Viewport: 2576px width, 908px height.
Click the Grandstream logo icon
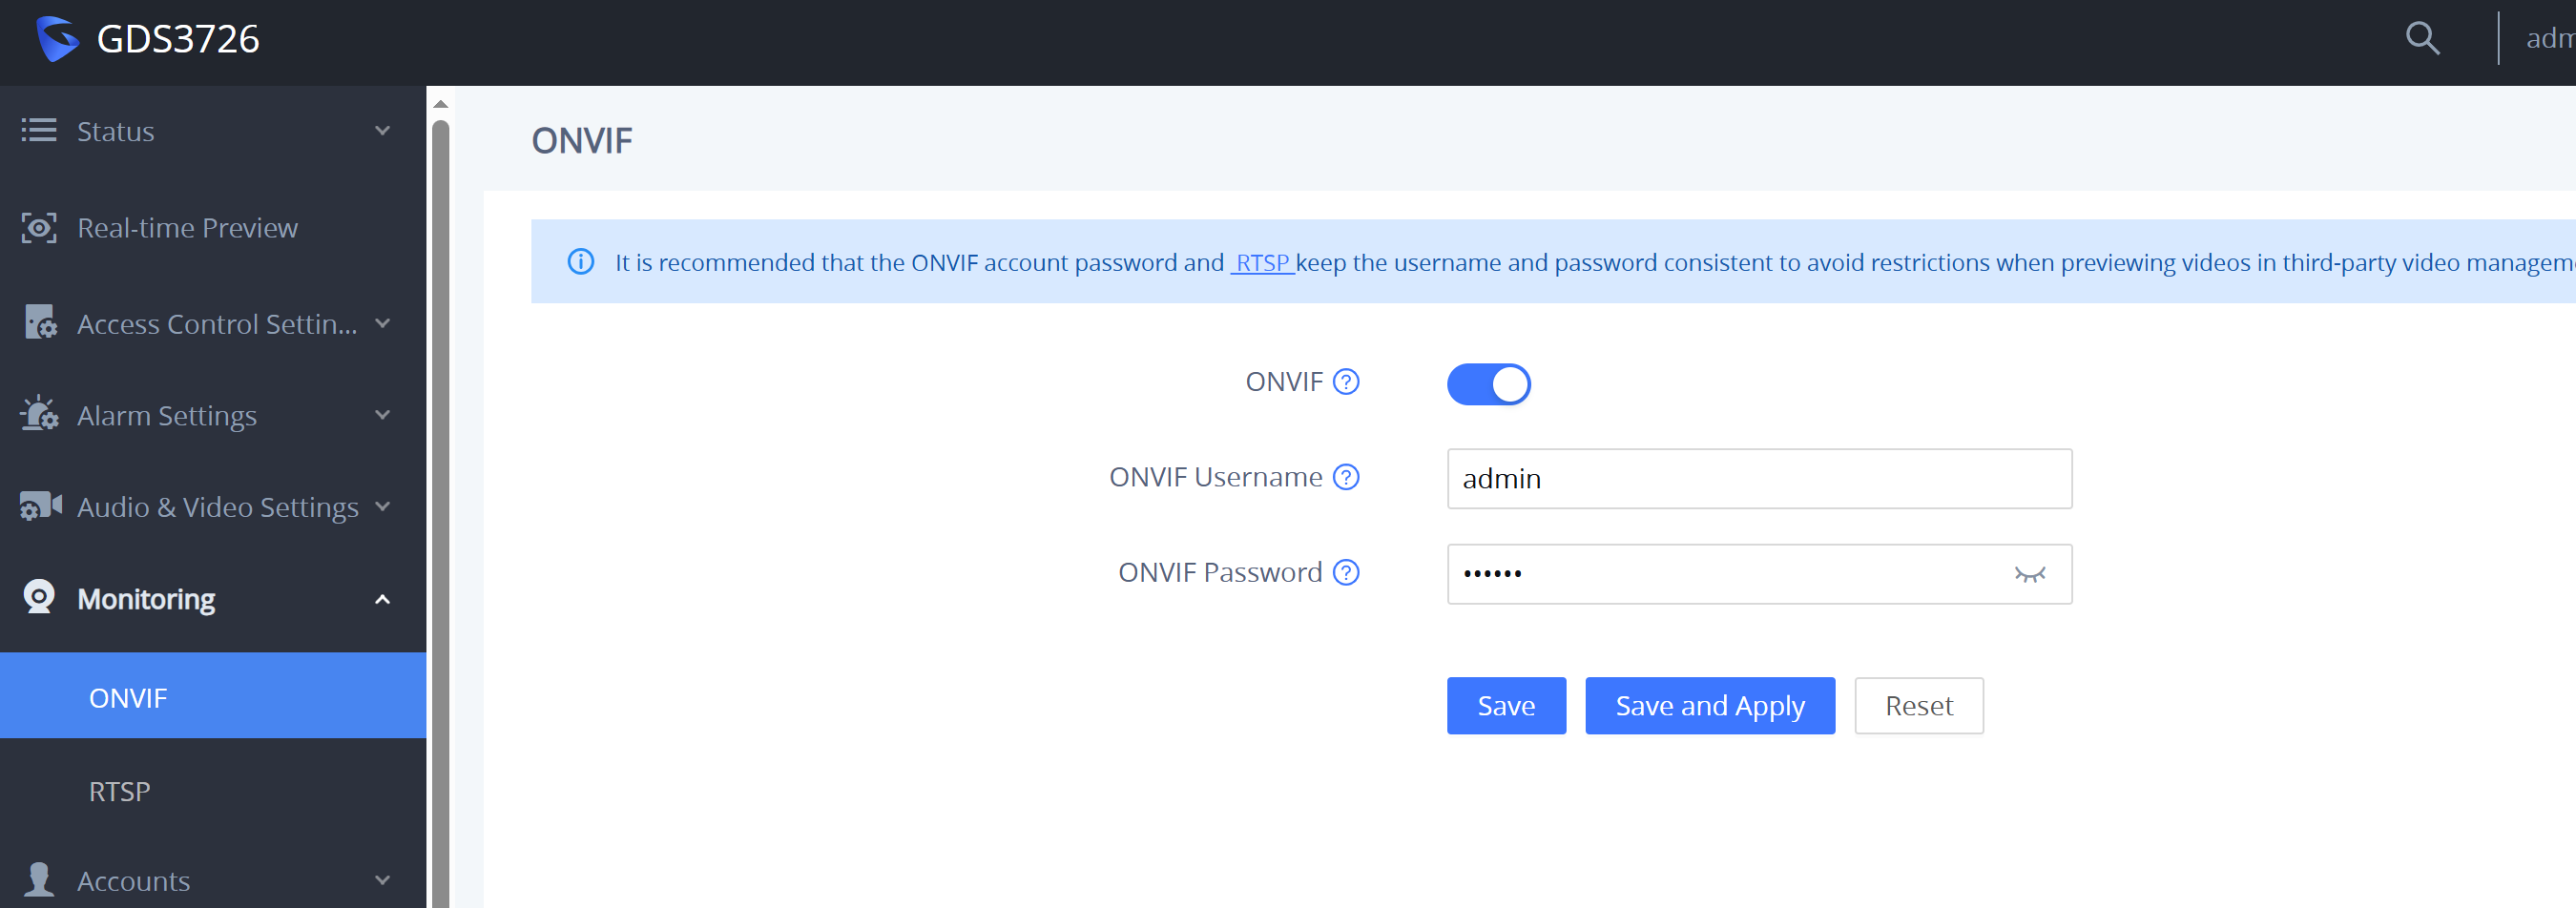tap(57, 38)
